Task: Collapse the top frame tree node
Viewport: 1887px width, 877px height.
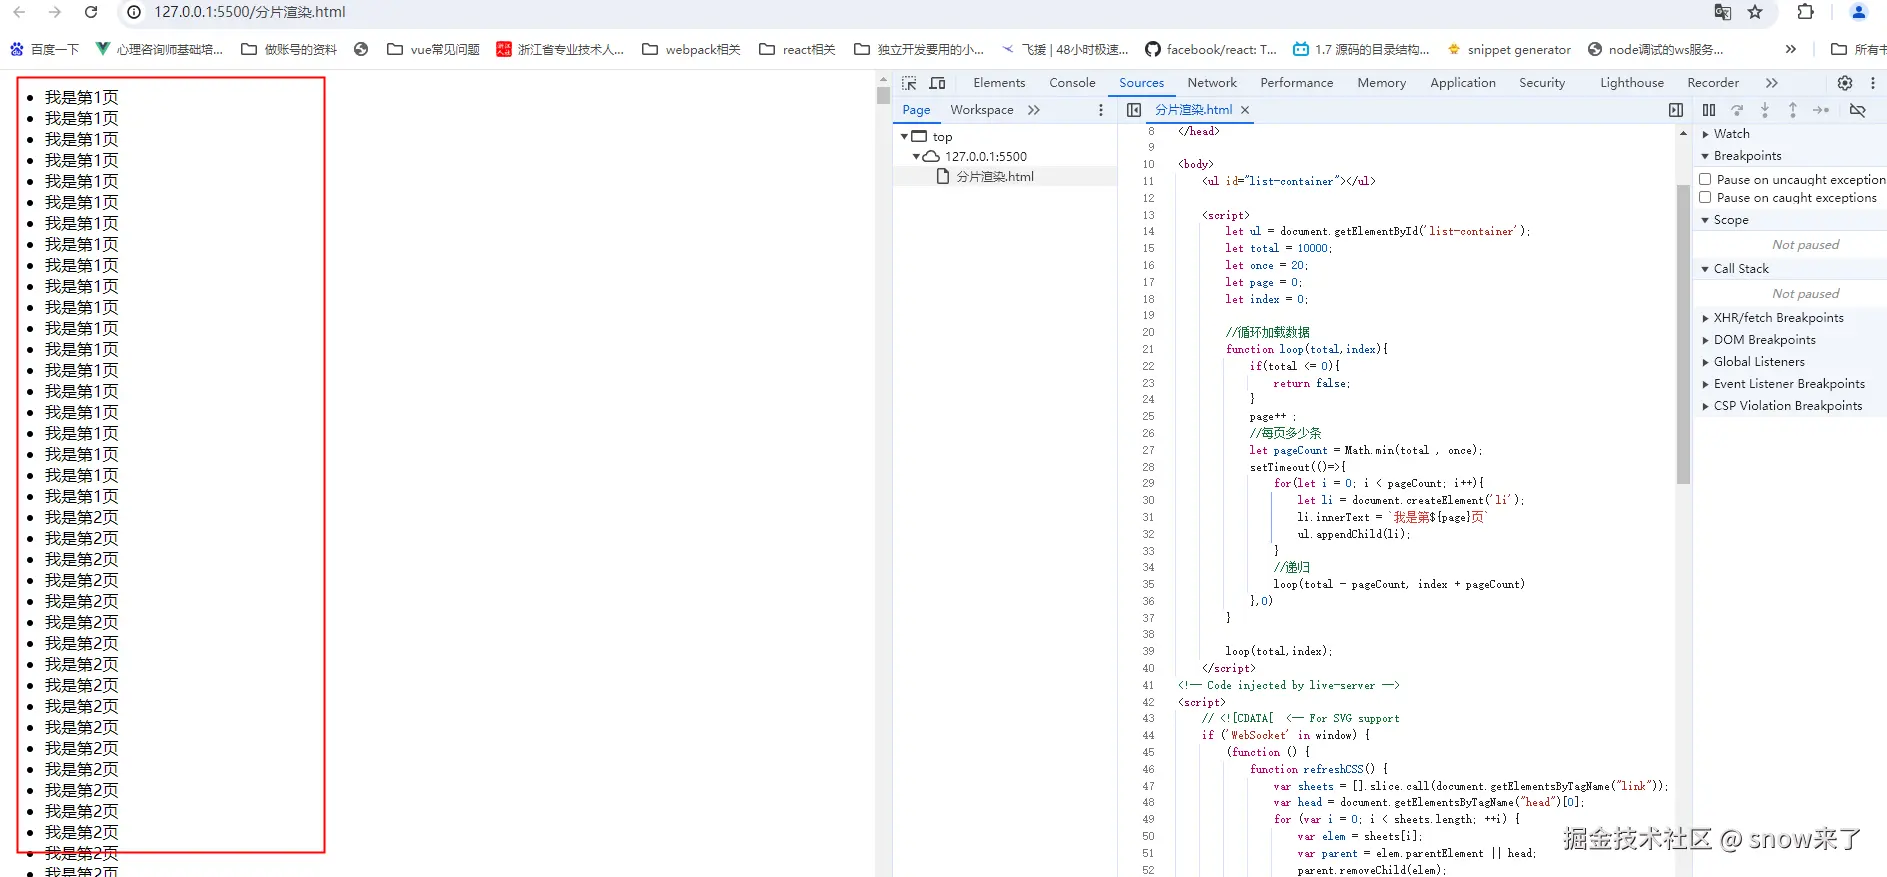Action: 904,136
